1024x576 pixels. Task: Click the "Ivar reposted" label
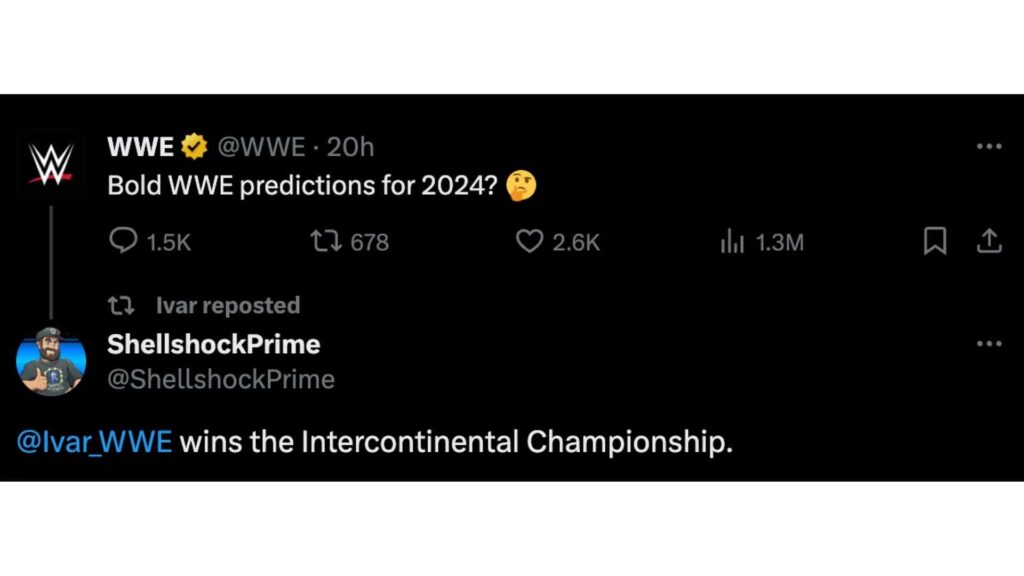point(227,305)
